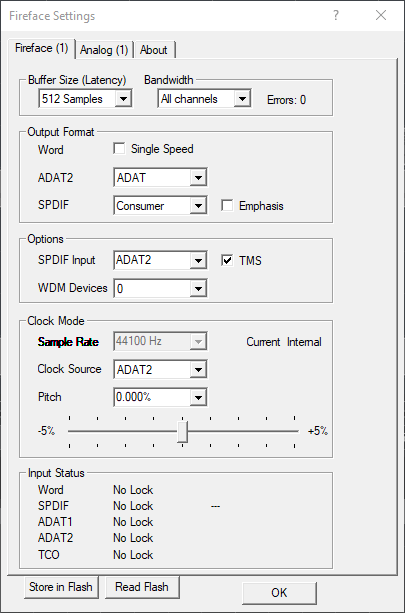The image size is (405, 613).
Task: Click the ADAT1 No Lock status
Action: [x=133, y=522]
